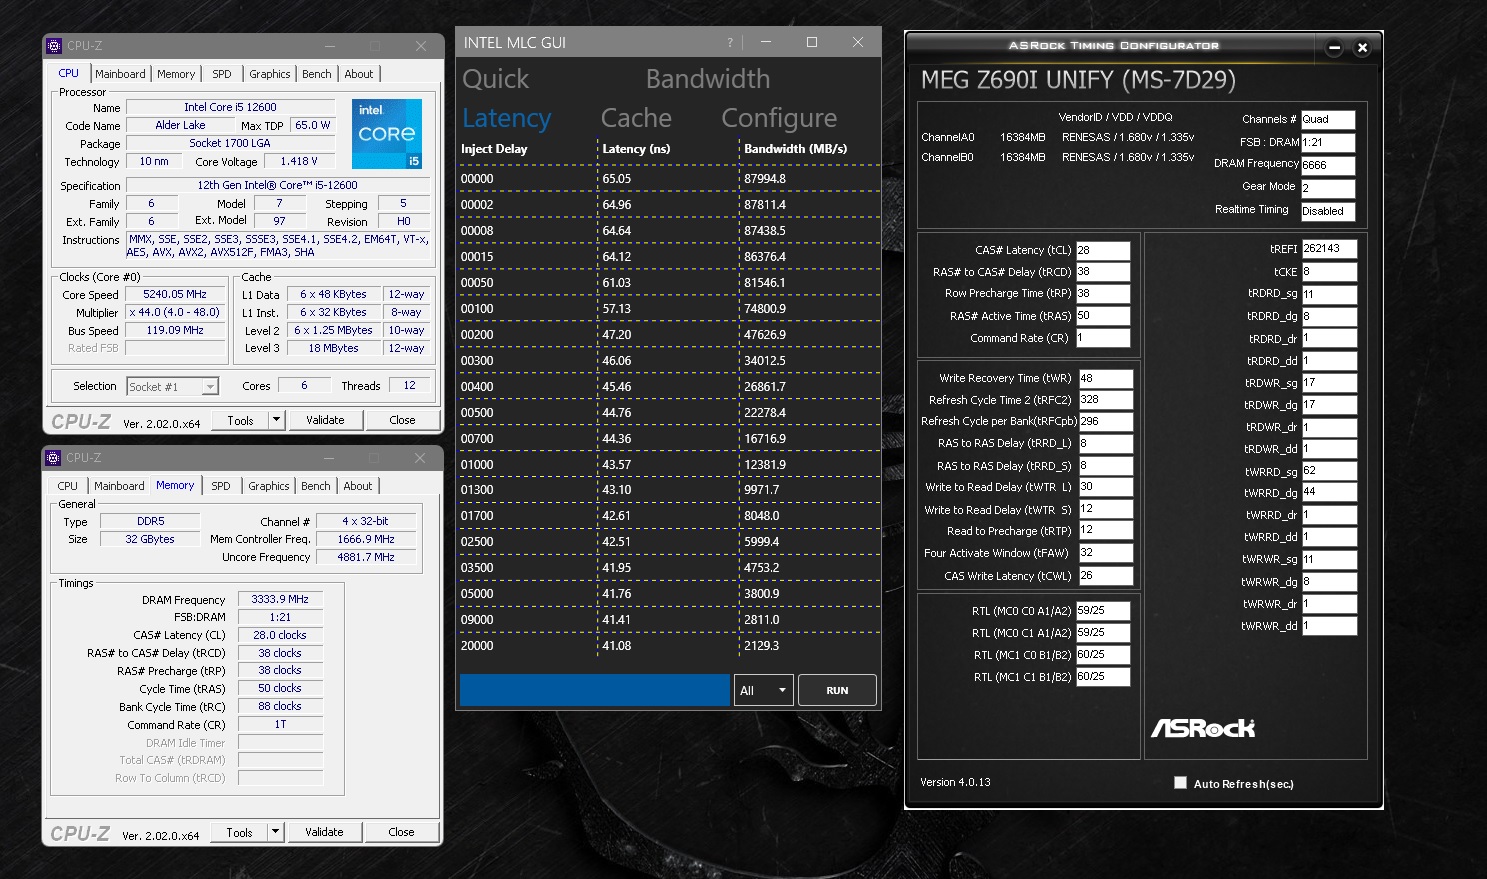Image resolution: width=1487 pixels, height=879 pixels.
Task: Click the Uncore Frequency value "4881.7 MHz"
Action: [366, 557]
